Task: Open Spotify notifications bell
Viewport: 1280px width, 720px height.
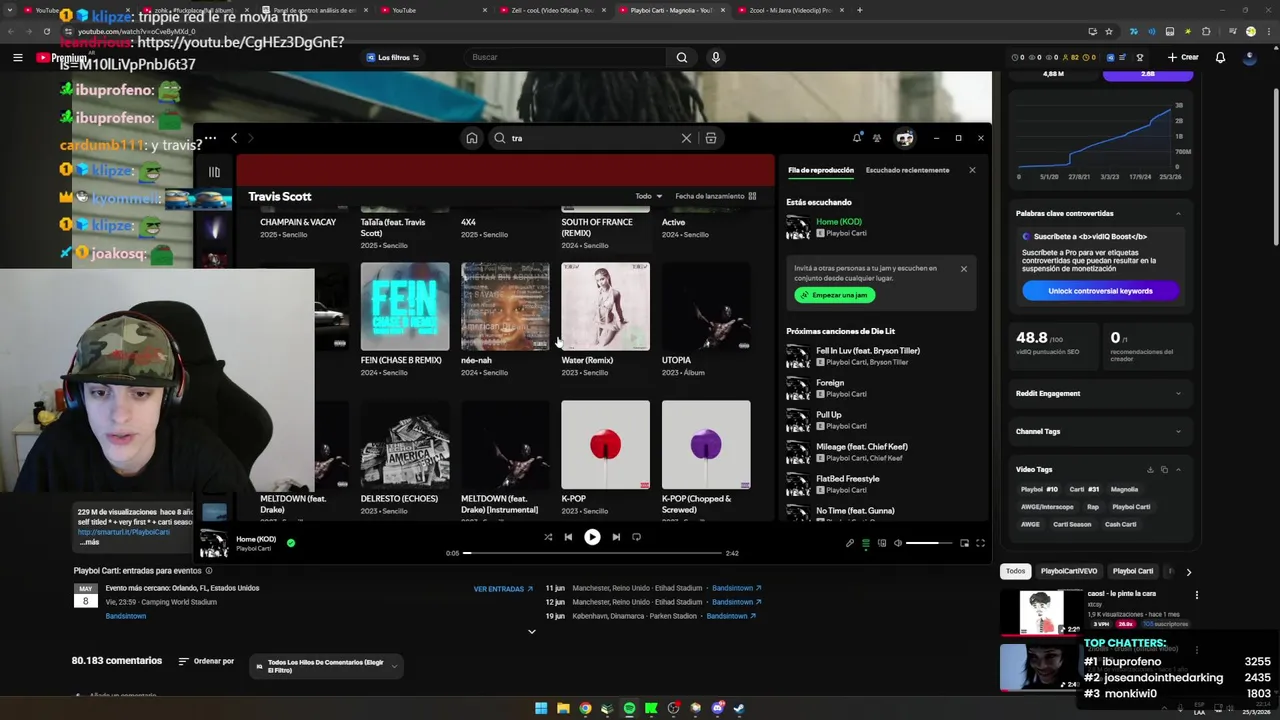Action: [857, 138]
